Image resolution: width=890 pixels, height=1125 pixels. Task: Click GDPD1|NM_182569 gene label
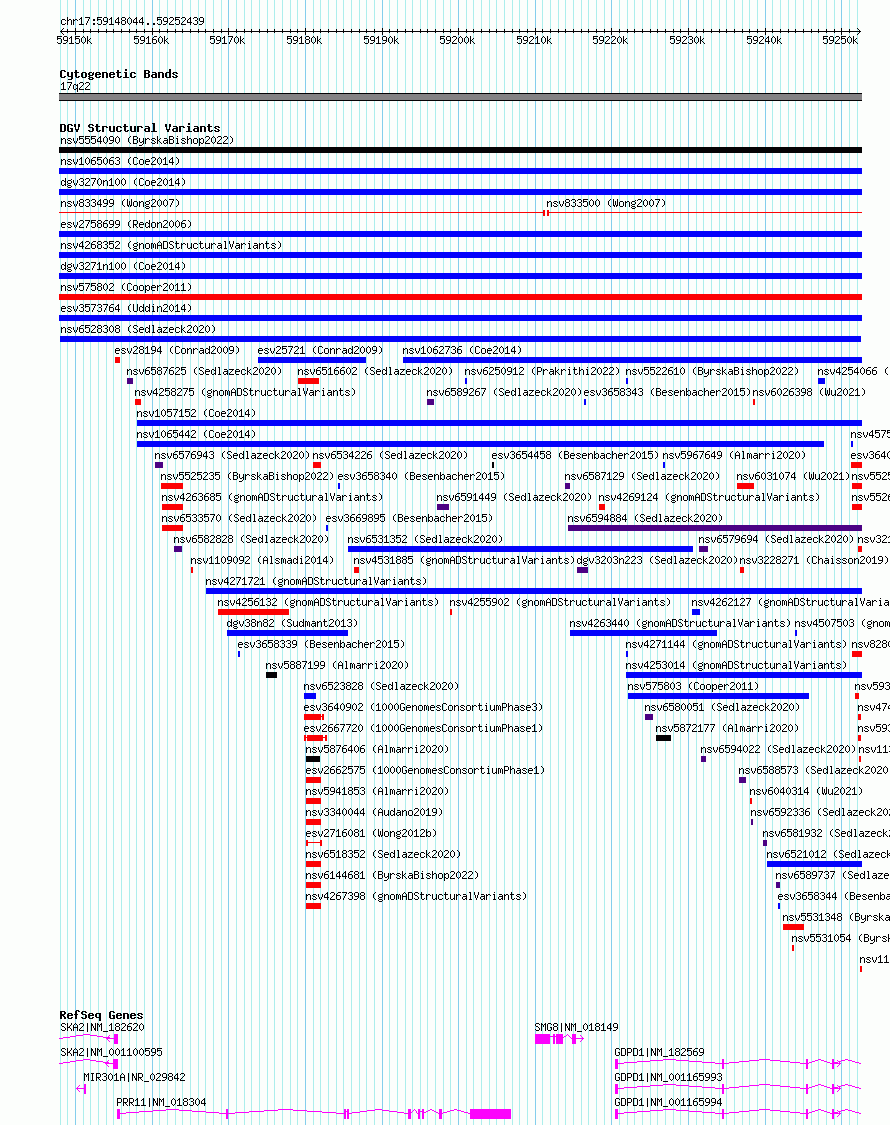(660, 1052)
